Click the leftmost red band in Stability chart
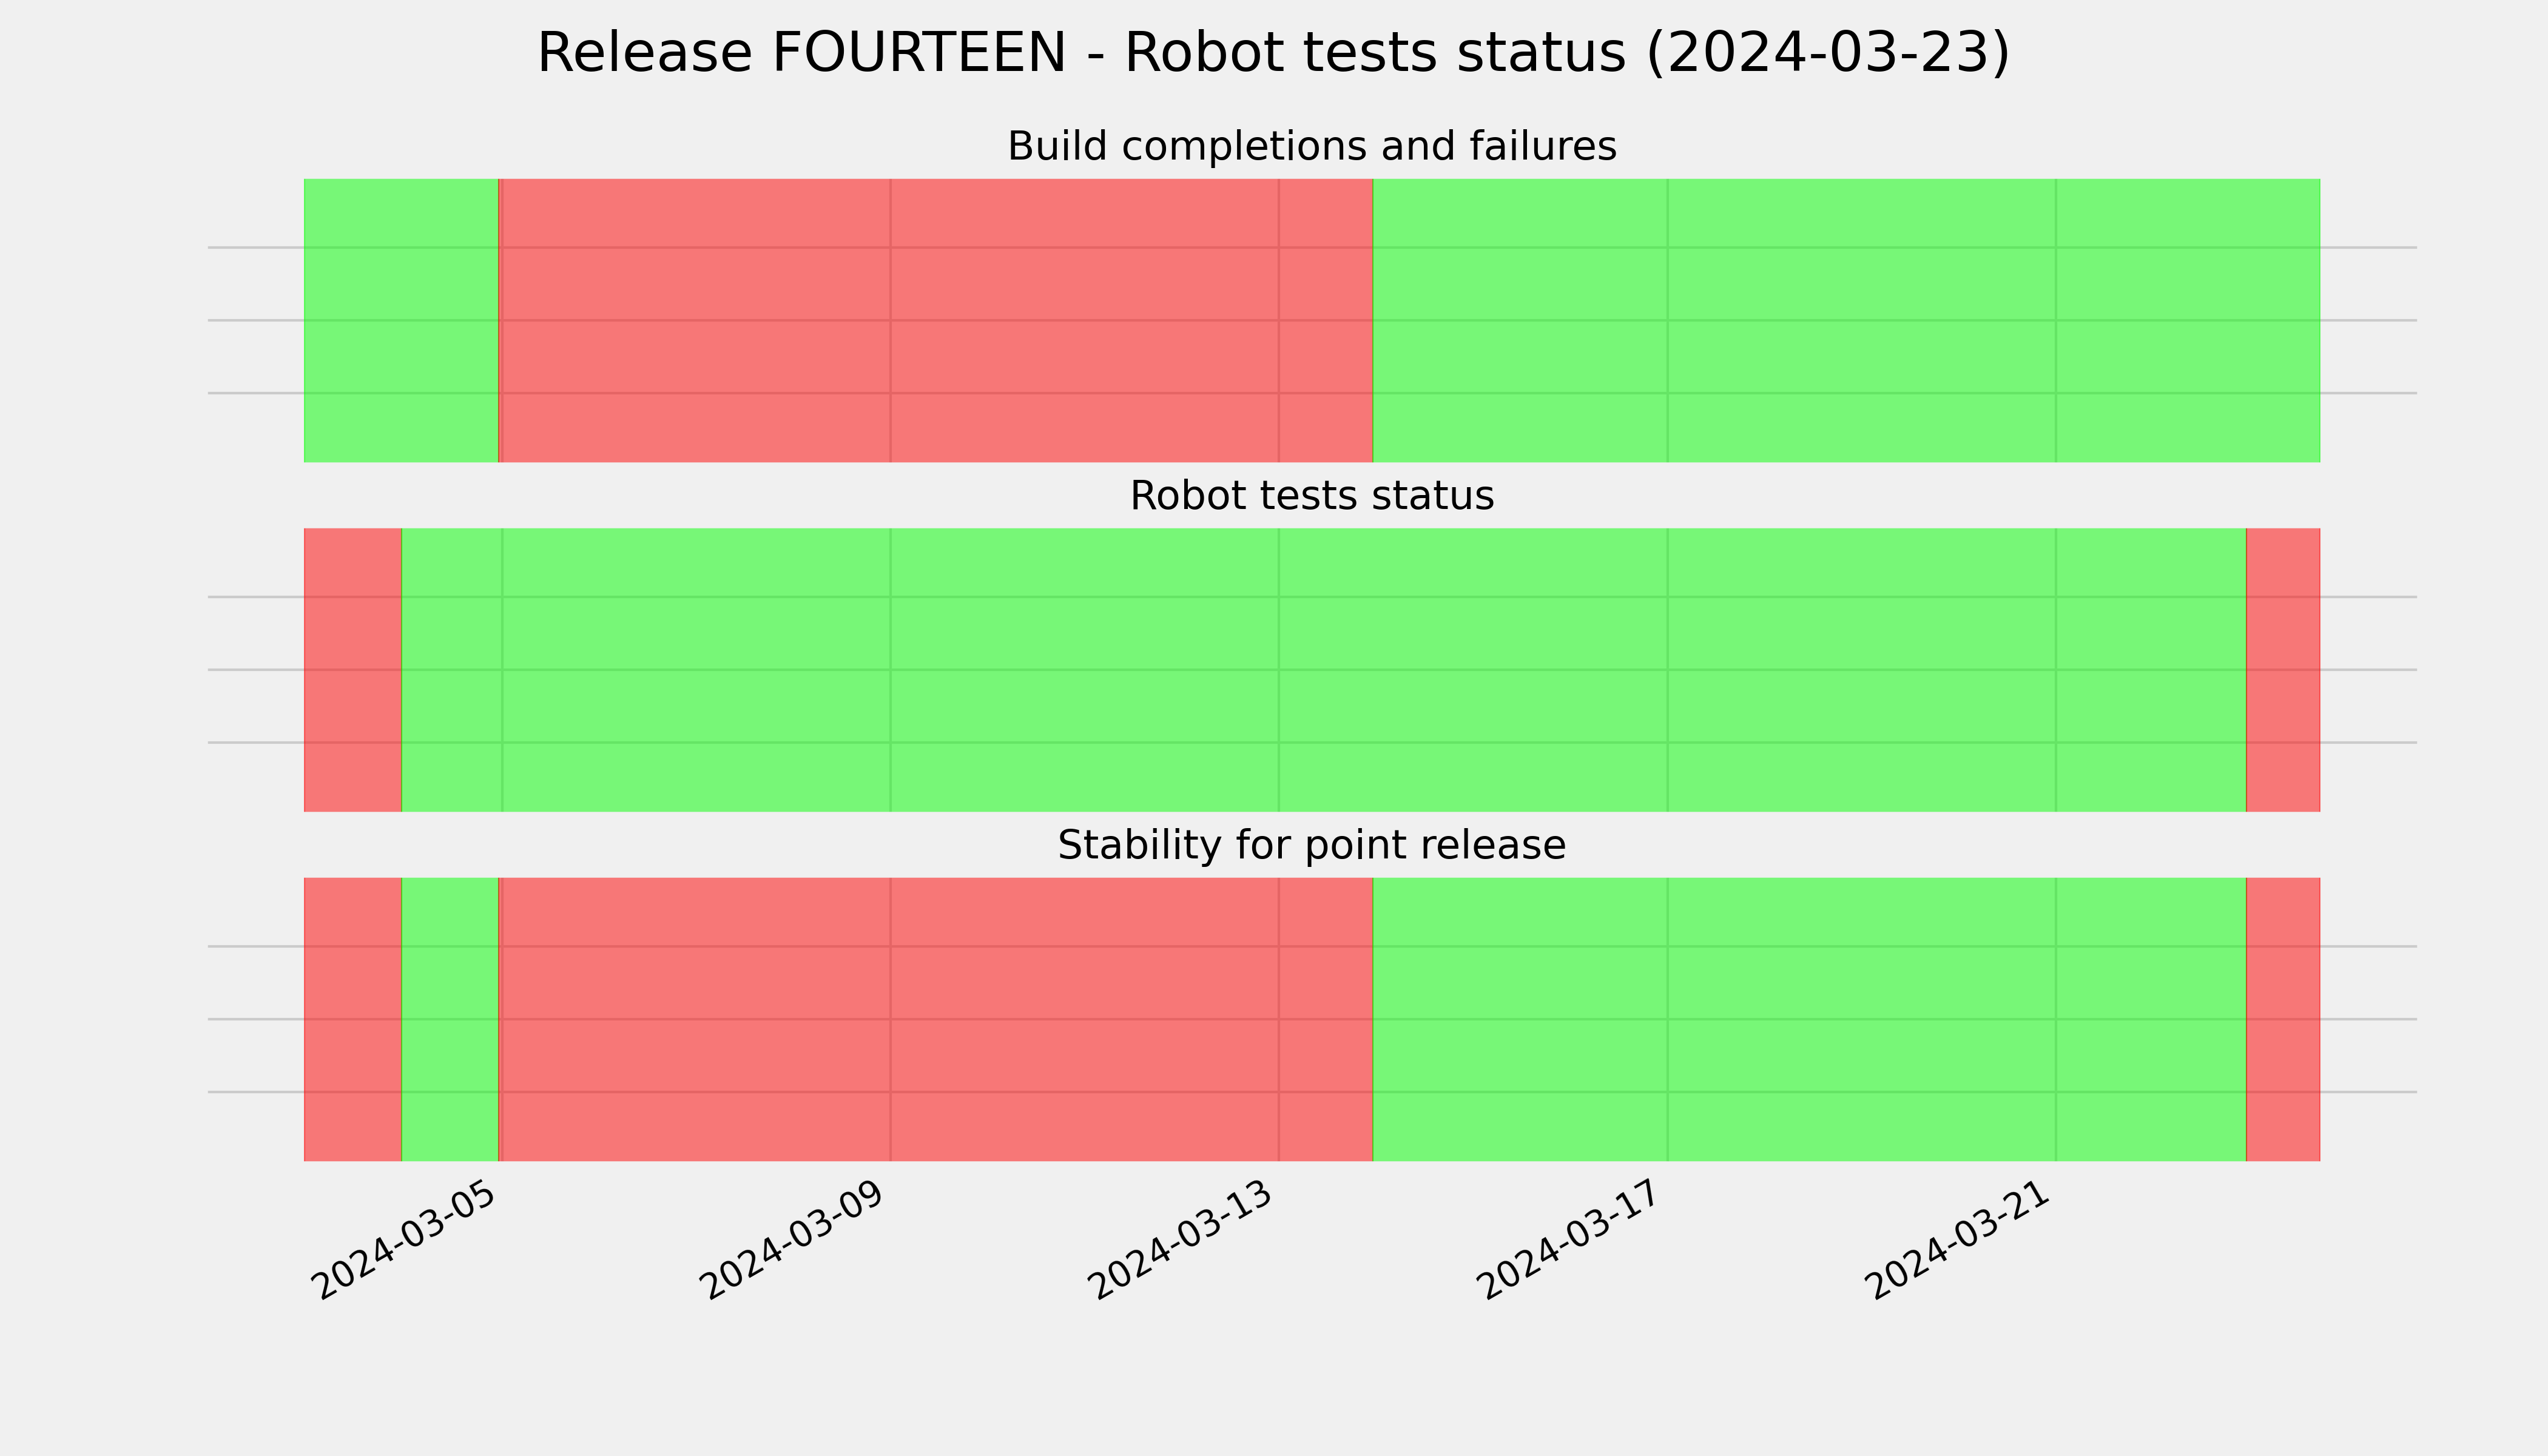Image resolution: width=2548 pixels, height=1456 pixels. [353, 1019]
